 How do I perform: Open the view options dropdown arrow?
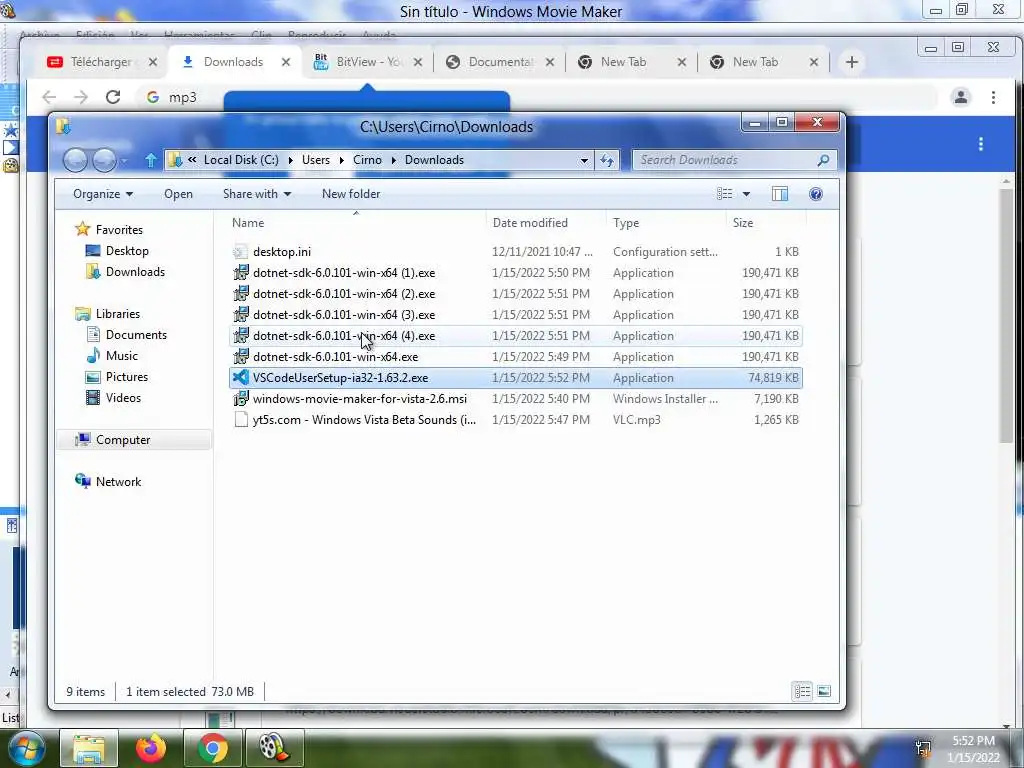(746, 194)
